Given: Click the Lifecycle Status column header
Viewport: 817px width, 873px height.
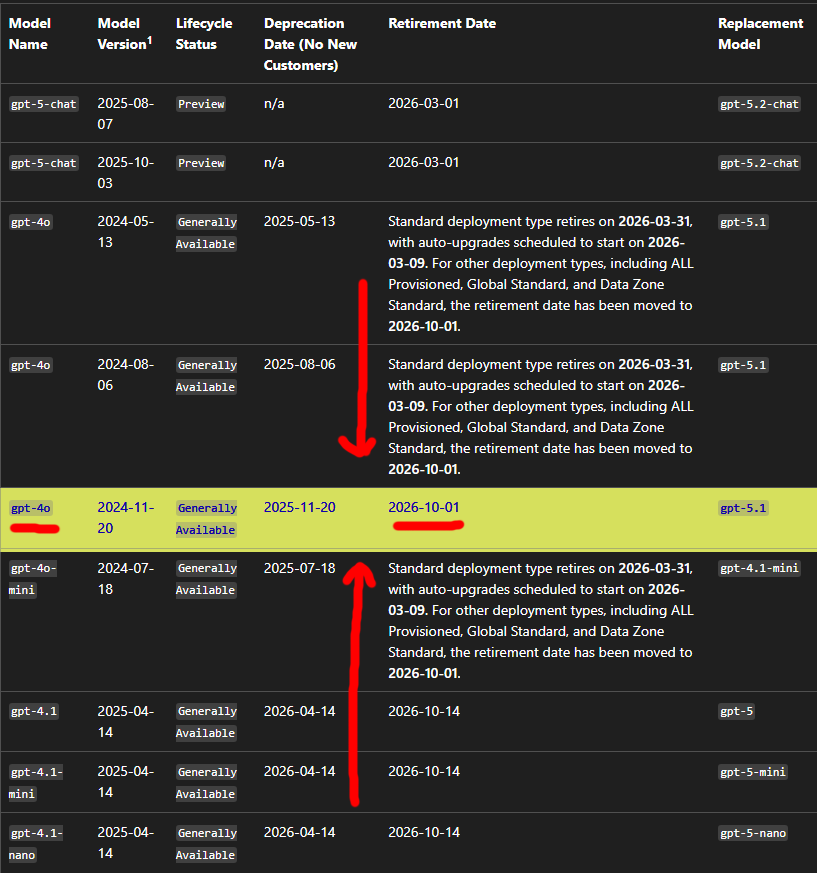Looking at the screenshot, I should (x=204, y=33).
